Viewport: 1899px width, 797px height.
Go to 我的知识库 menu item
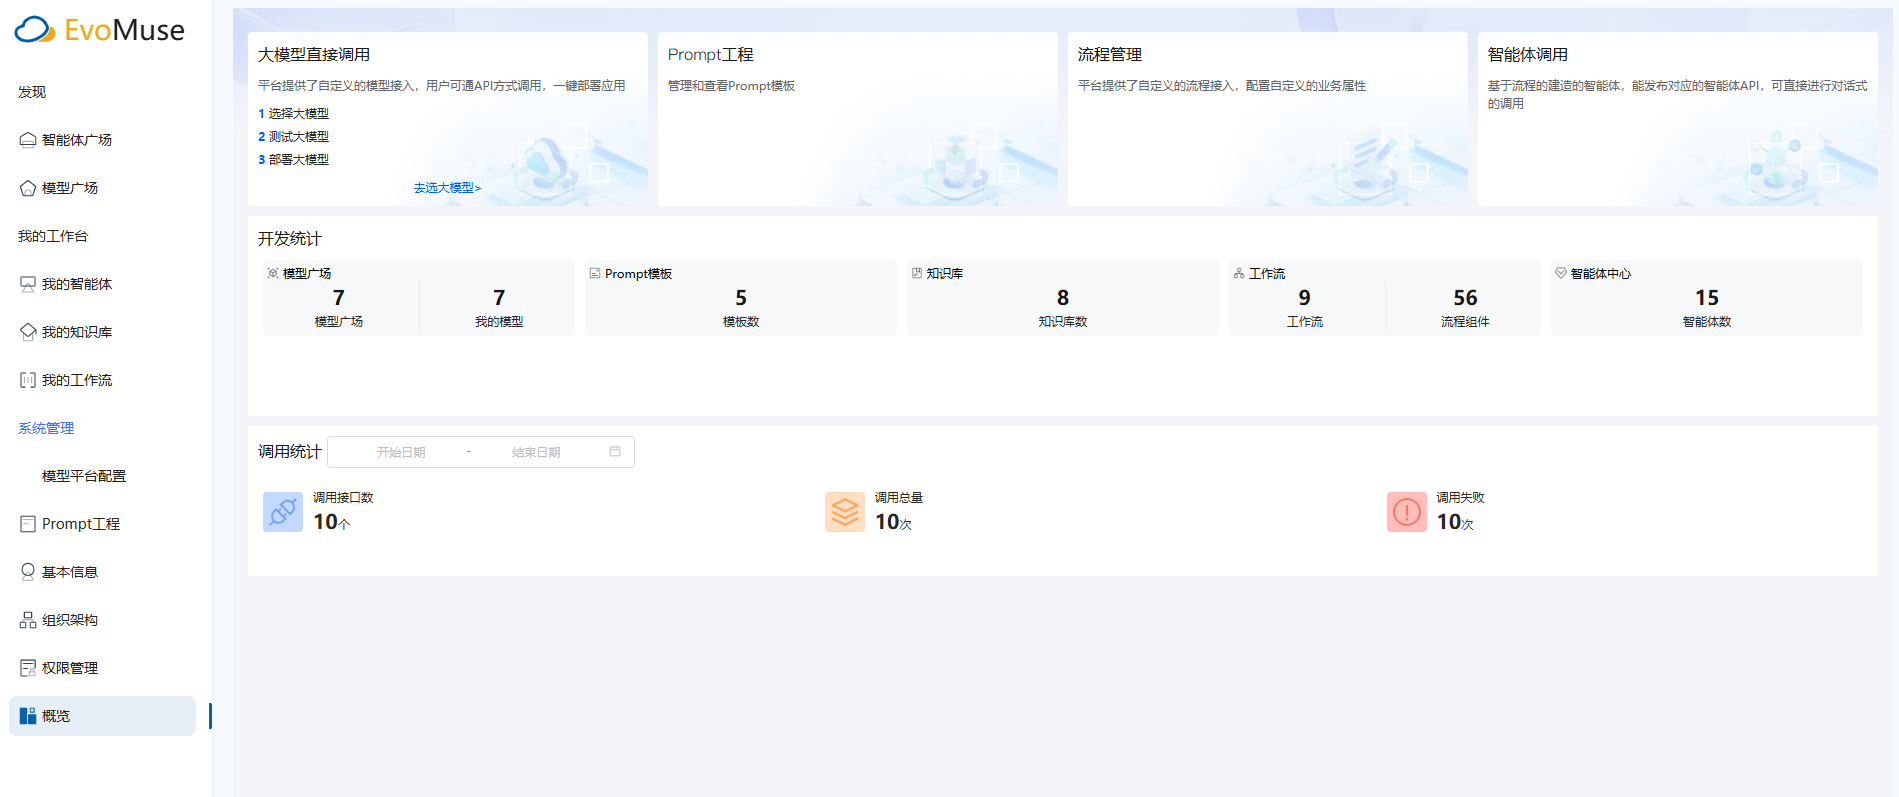click(102, 332)
